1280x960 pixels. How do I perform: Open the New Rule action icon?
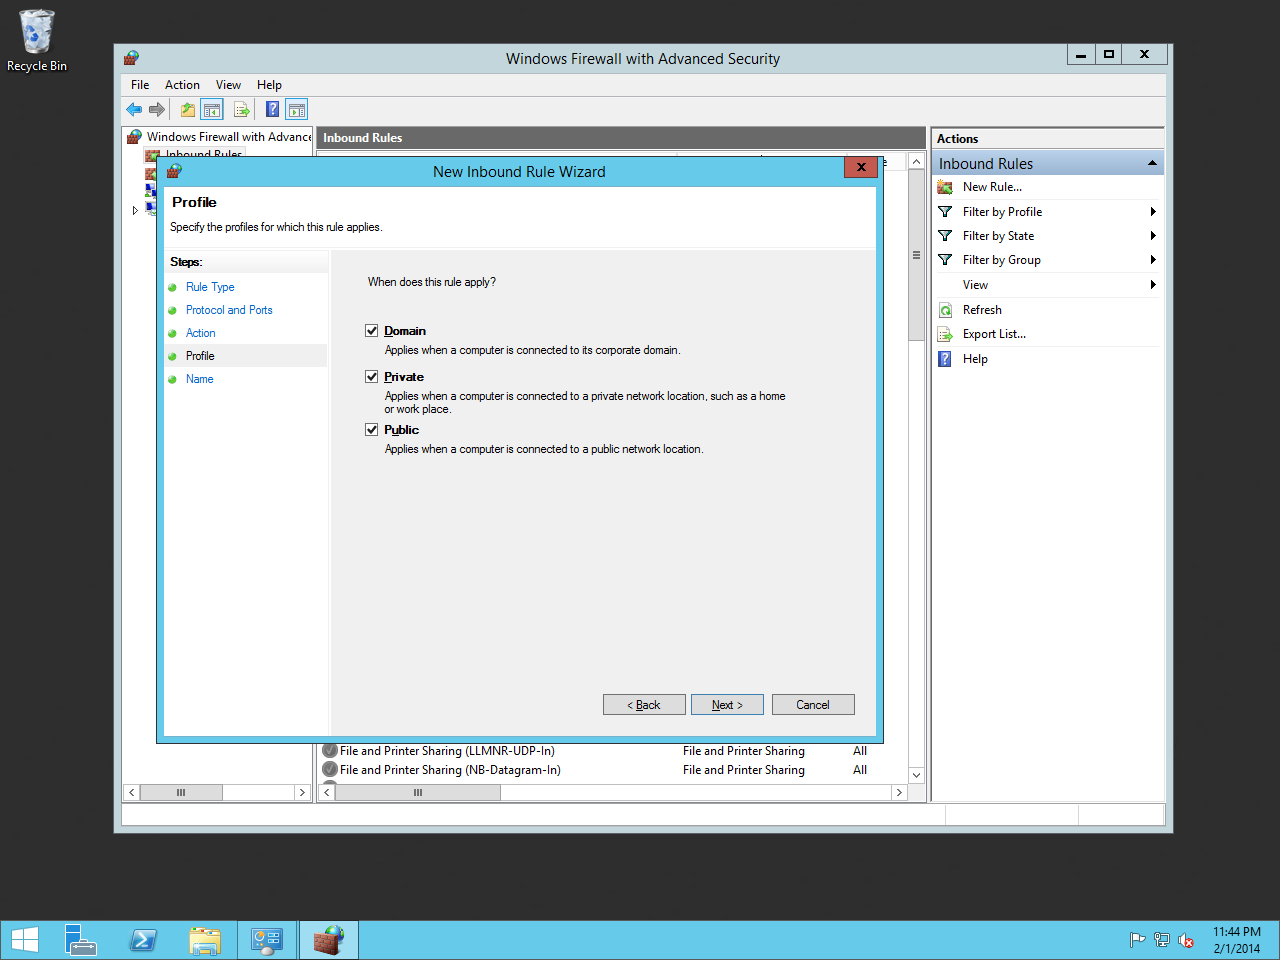click(x=945, y=187)
